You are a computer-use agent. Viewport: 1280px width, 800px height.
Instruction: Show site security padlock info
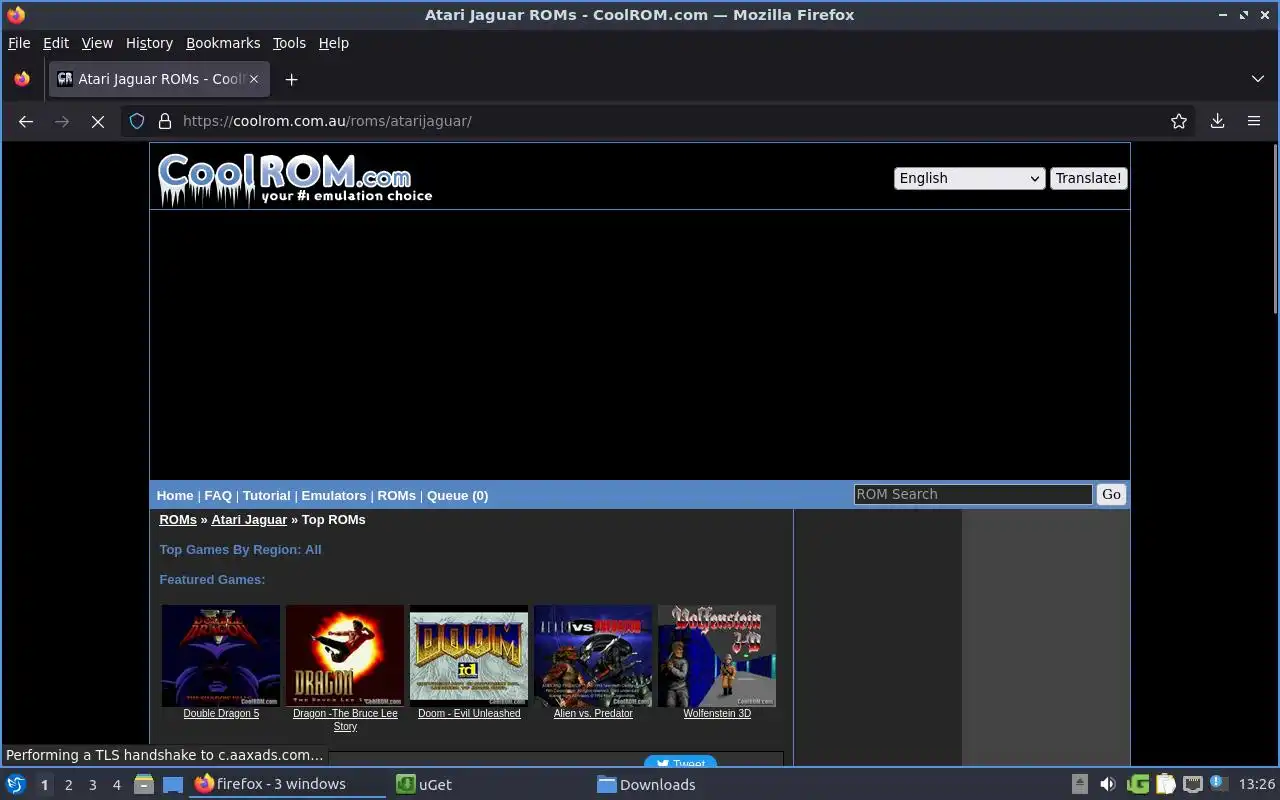point(166,121)
